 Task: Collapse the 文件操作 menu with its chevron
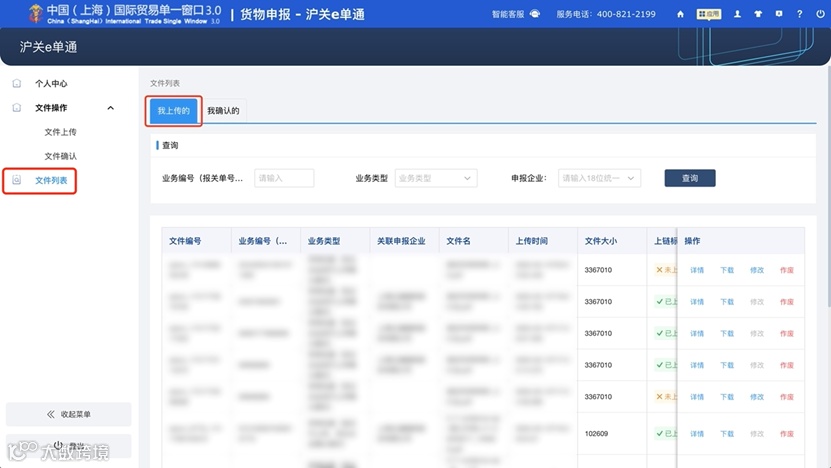[x=110, y=108]
